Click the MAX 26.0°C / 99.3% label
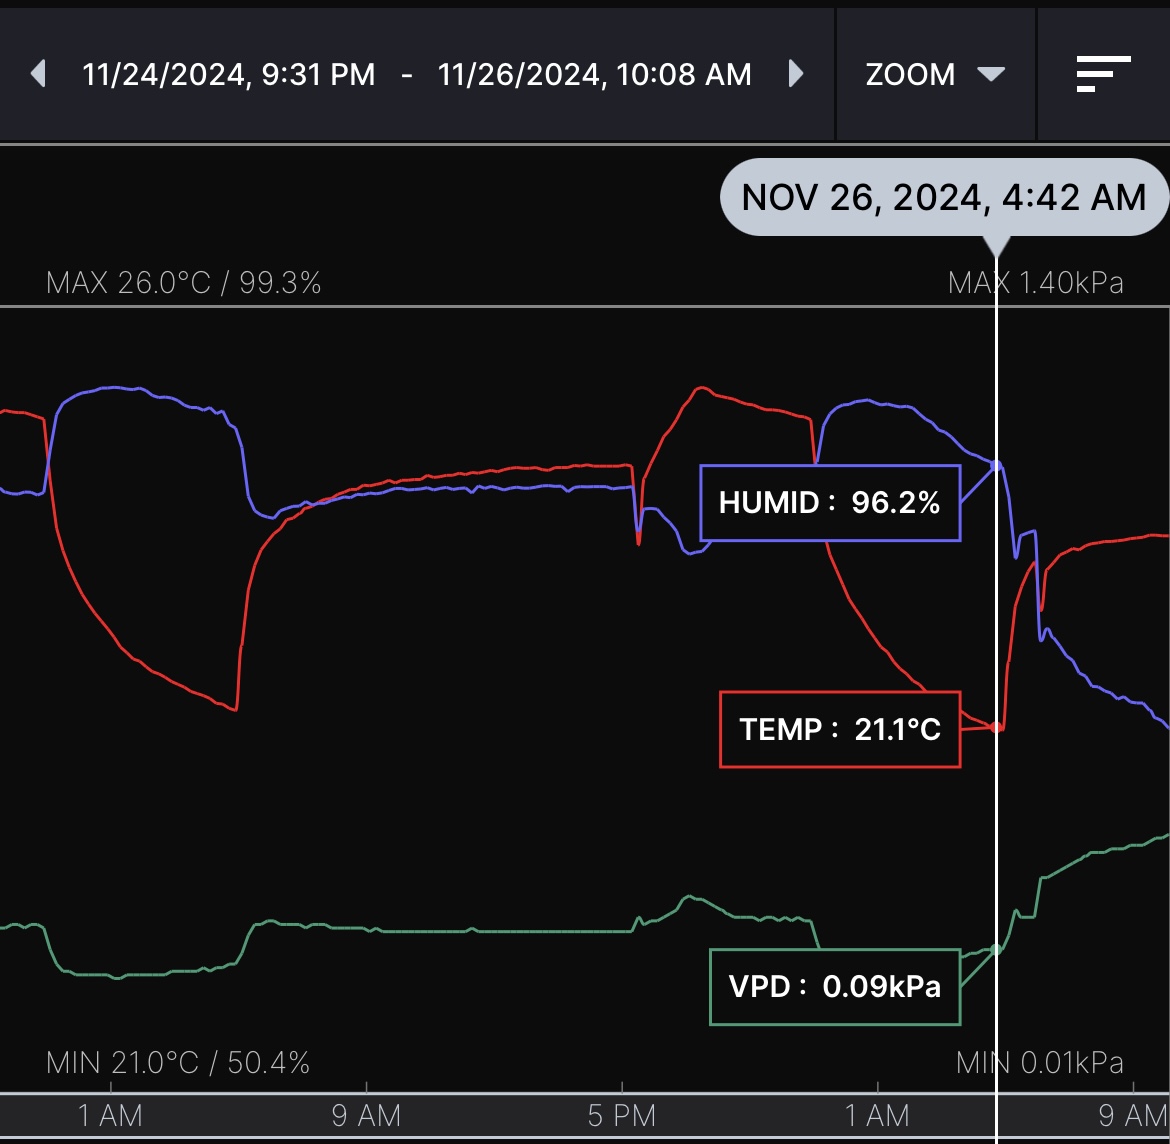Screen dimensions: 1170x1144 click(x=184, y=283)
